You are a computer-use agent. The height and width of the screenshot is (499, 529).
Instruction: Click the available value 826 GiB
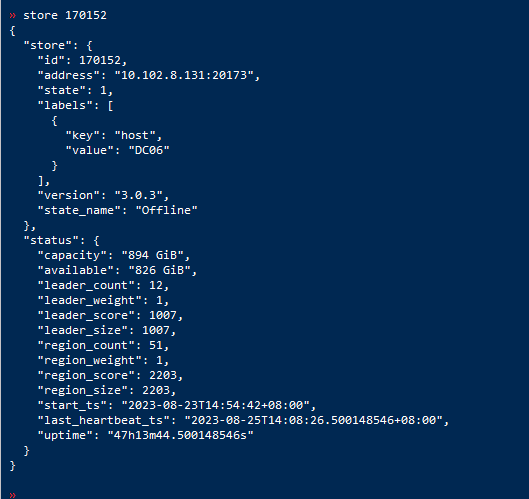coord(159,270)
